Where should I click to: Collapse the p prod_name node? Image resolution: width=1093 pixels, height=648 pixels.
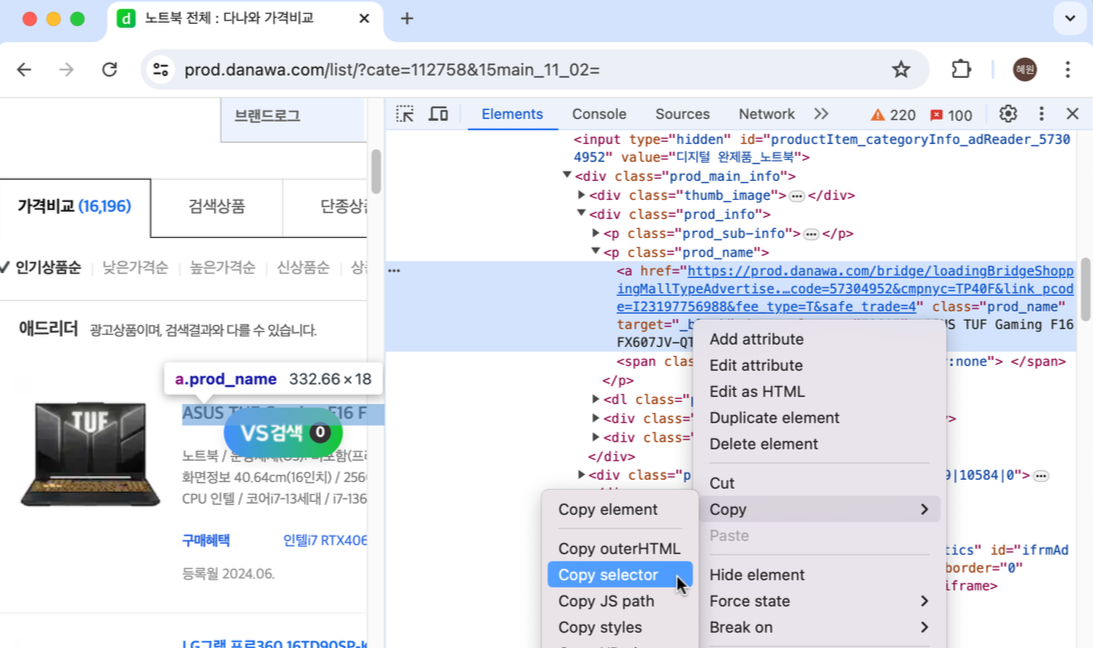tap(595, 252)
